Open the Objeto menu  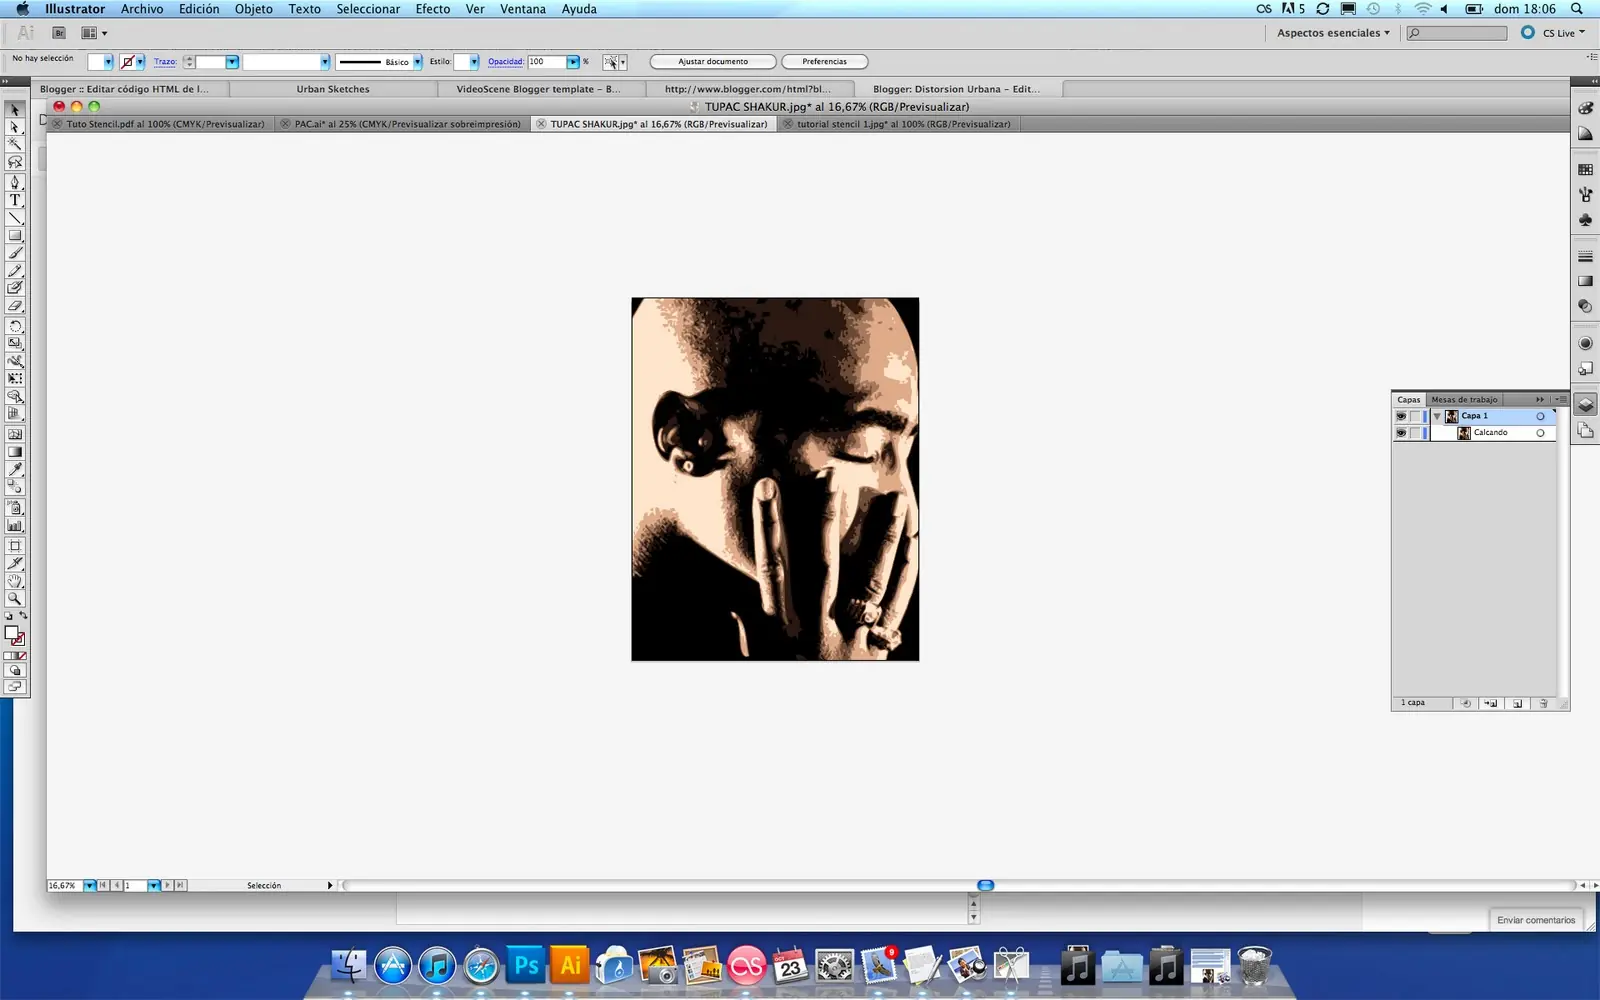click(253, 9)
